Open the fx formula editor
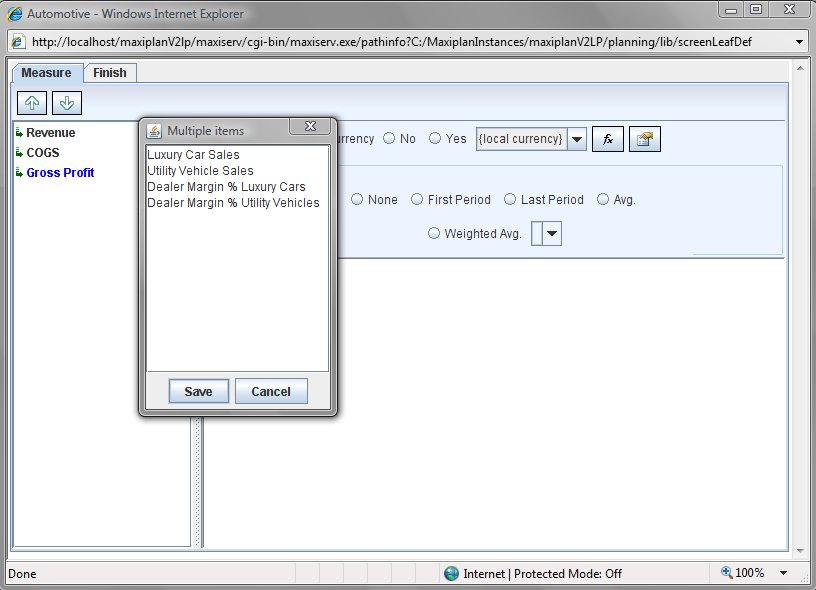 607,139
